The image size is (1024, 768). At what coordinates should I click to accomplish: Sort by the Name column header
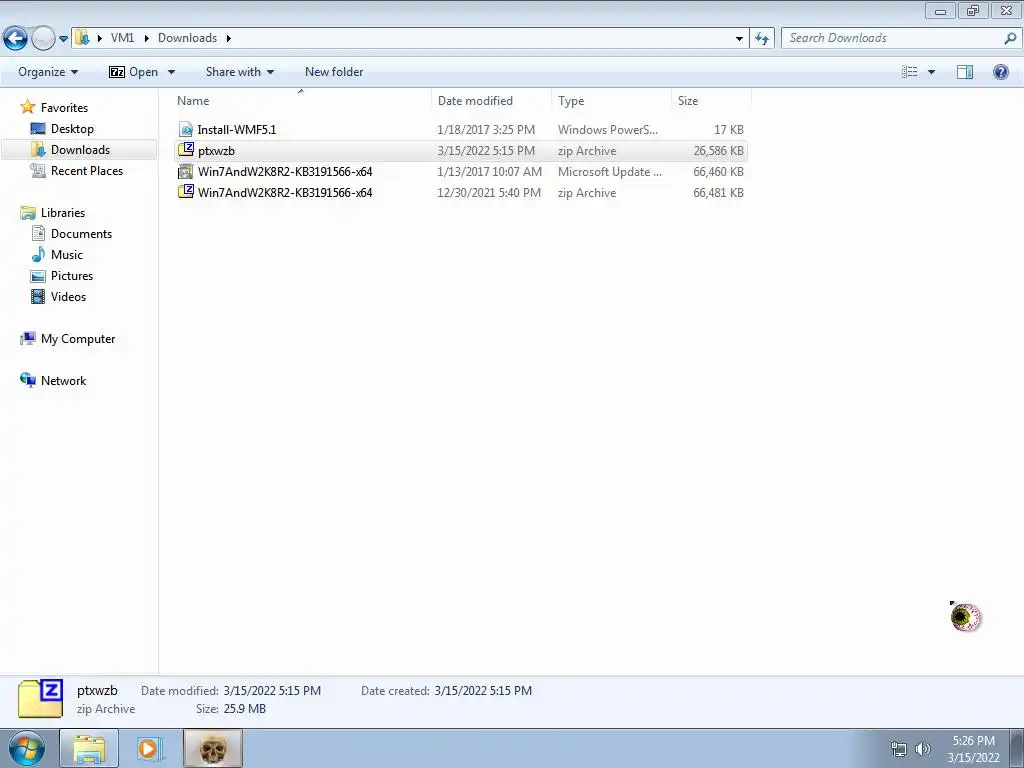(302, 101)
